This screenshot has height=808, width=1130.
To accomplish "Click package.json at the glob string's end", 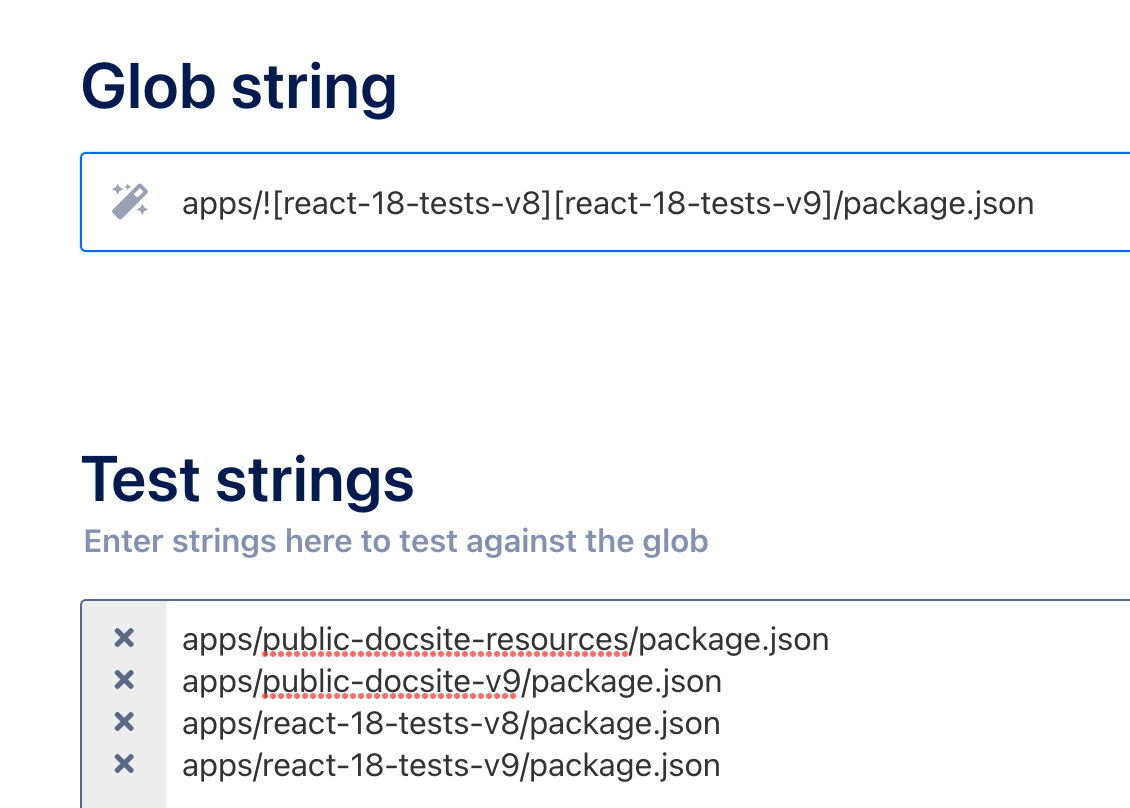I will pos(939,204).
